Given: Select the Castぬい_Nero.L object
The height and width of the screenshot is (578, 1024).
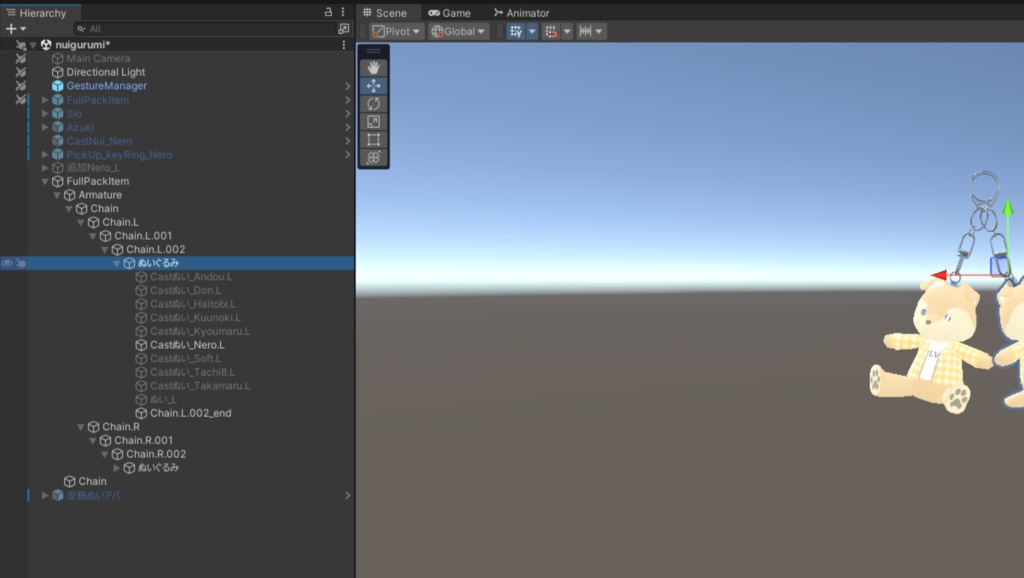Looking at the screenshot, I should coord(187,345).
